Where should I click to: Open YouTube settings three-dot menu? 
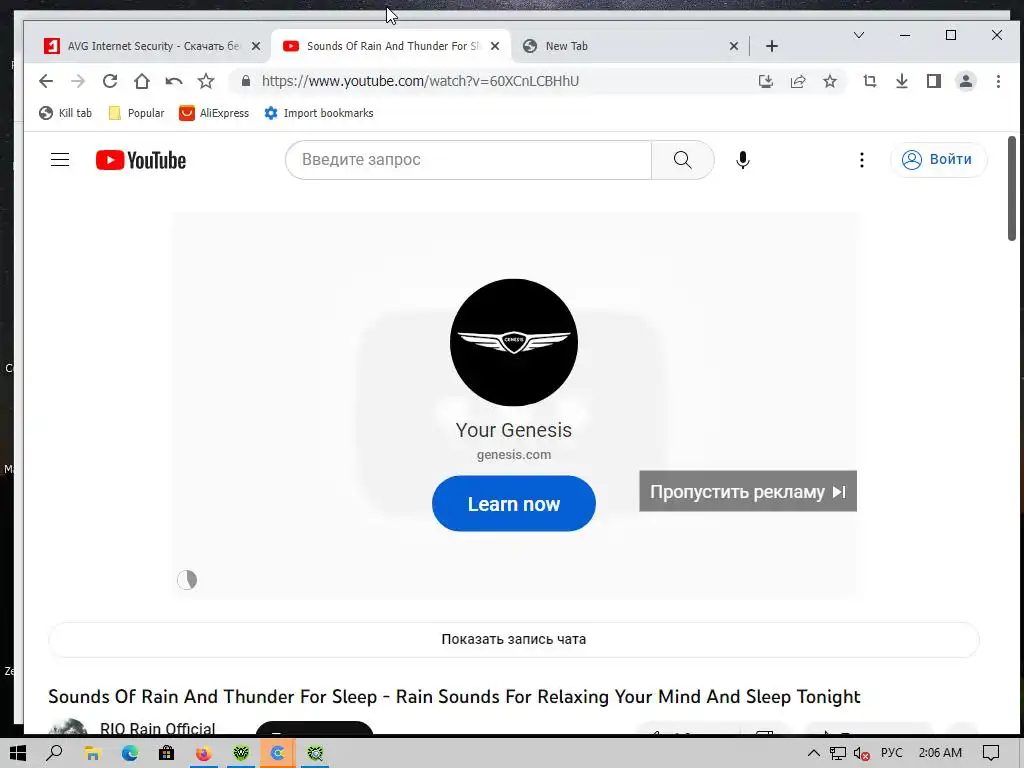point(861,160)
